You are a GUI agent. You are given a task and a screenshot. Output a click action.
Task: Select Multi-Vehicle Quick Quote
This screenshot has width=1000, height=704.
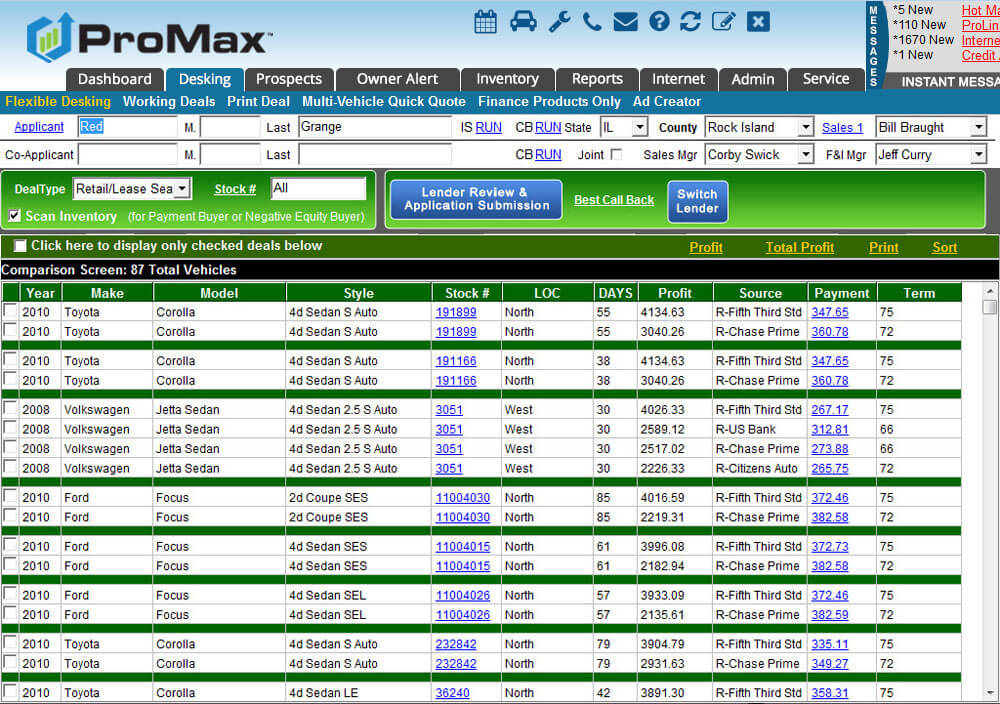384,101
